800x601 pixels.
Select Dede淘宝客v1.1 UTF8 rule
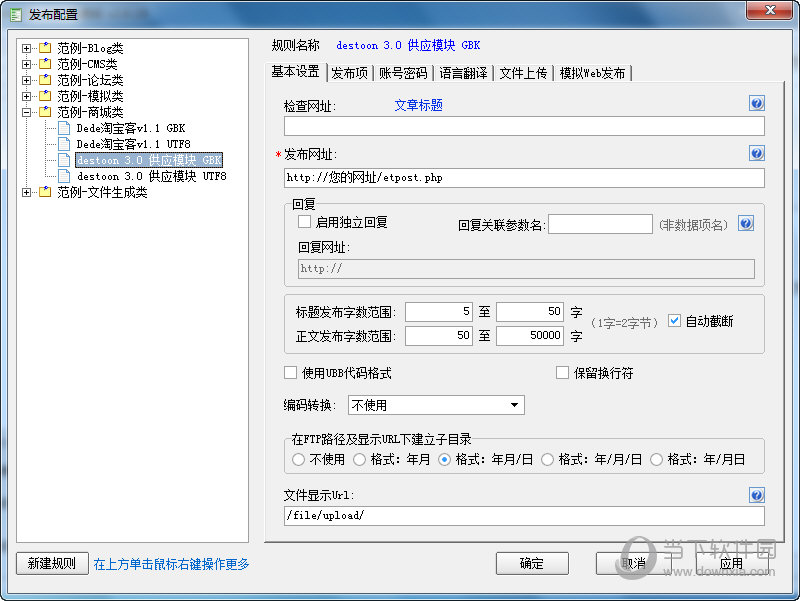point(134,144)
